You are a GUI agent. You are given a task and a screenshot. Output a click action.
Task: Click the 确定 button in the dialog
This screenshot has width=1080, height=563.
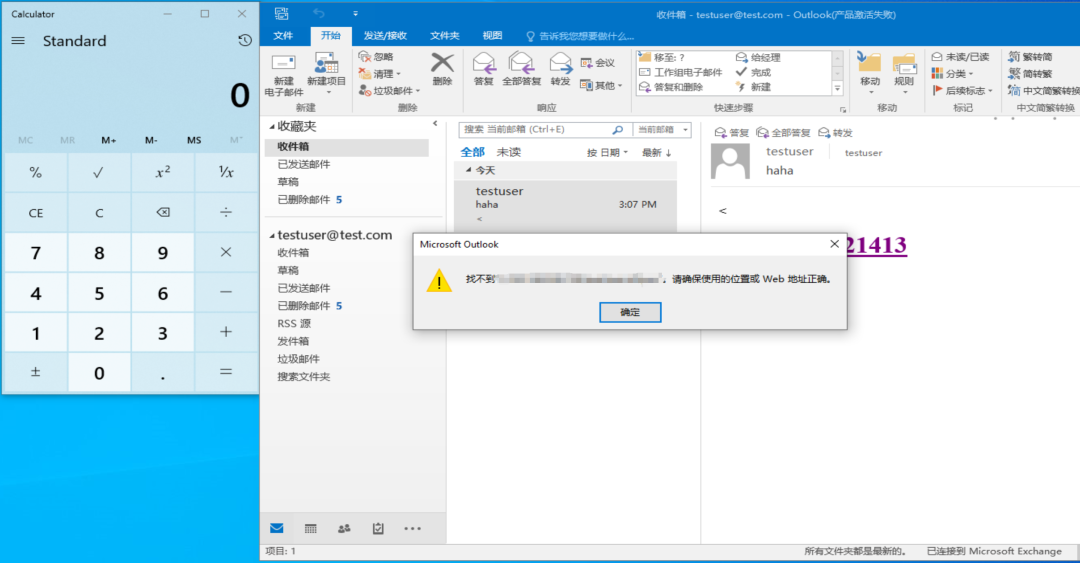[x=630, y=312]
